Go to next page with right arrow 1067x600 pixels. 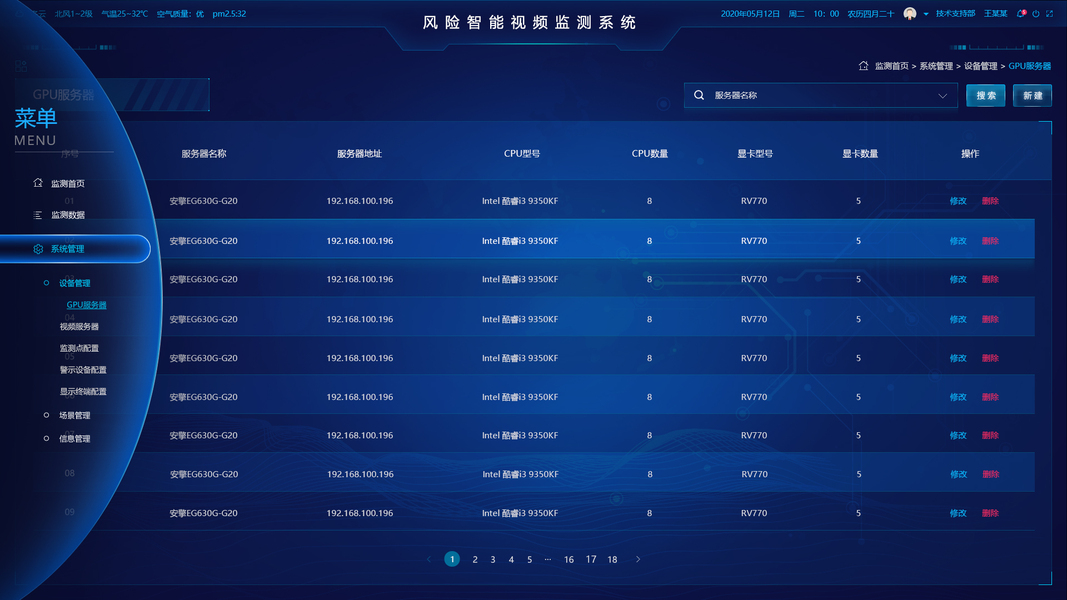pyautogui.click(x=638, y=559)
